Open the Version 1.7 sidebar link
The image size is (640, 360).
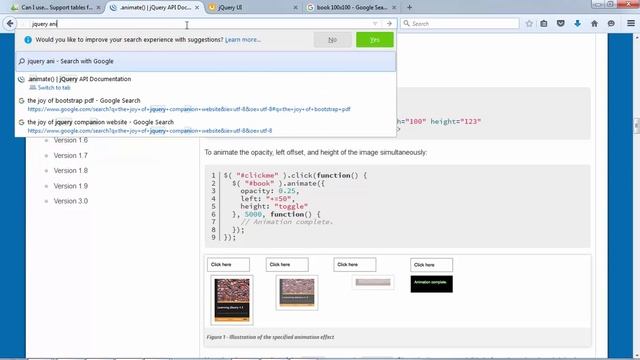tap(71, 156)
